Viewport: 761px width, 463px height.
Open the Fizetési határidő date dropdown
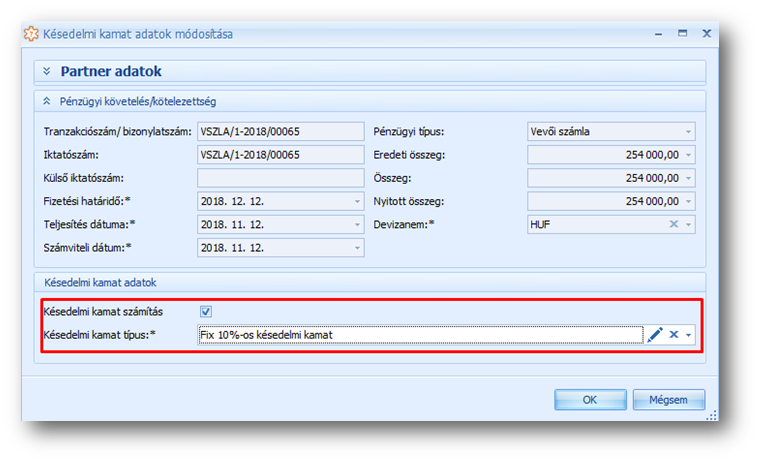point(358,202)
